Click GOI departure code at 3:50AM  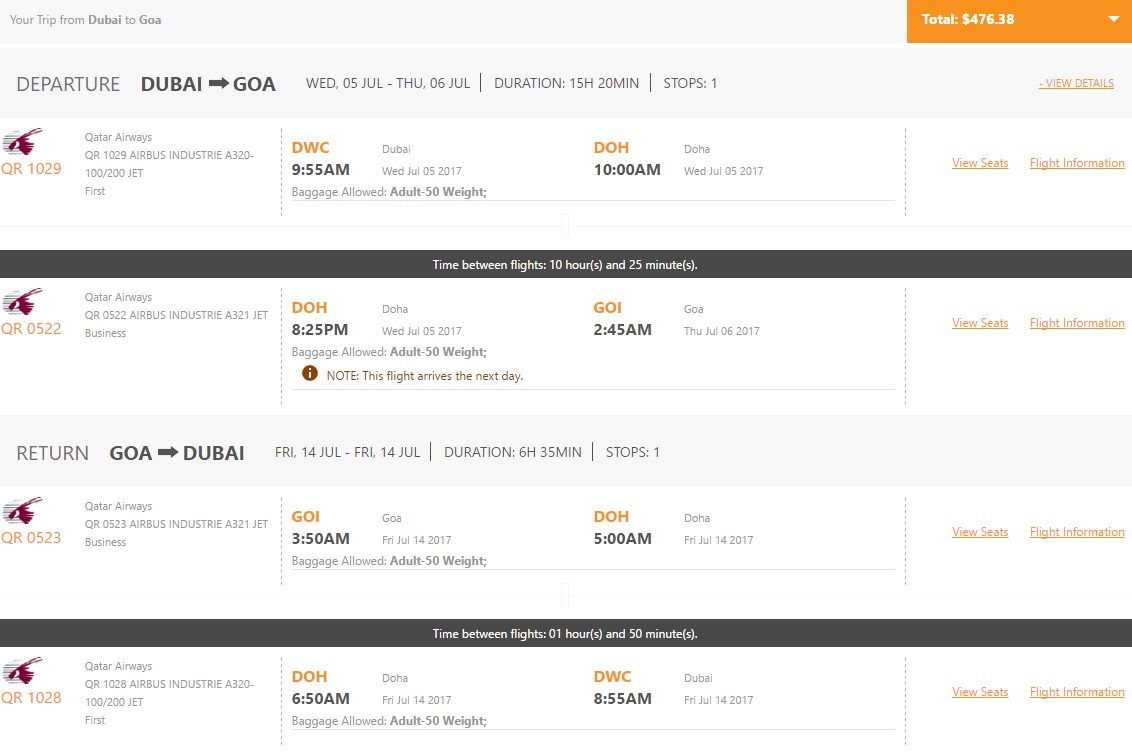(305, 517)
